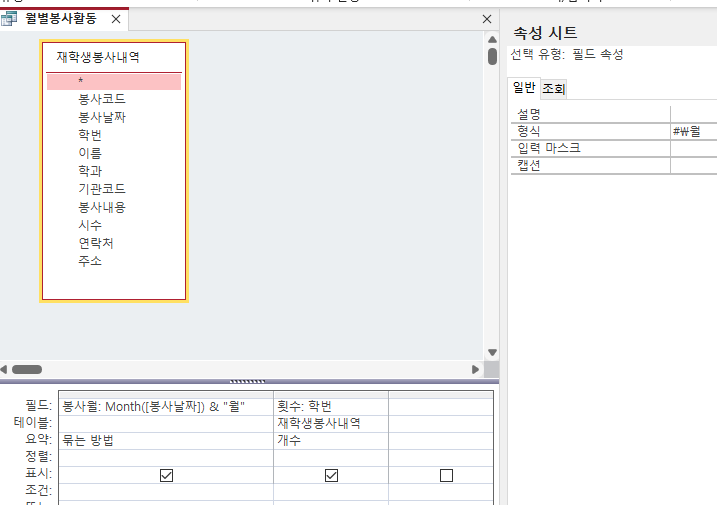Screen dimensions: 717x505
Task: Open 요약 dropdown showing 묶는 방법
Action: pyautogui.click(x=165, y=441)
